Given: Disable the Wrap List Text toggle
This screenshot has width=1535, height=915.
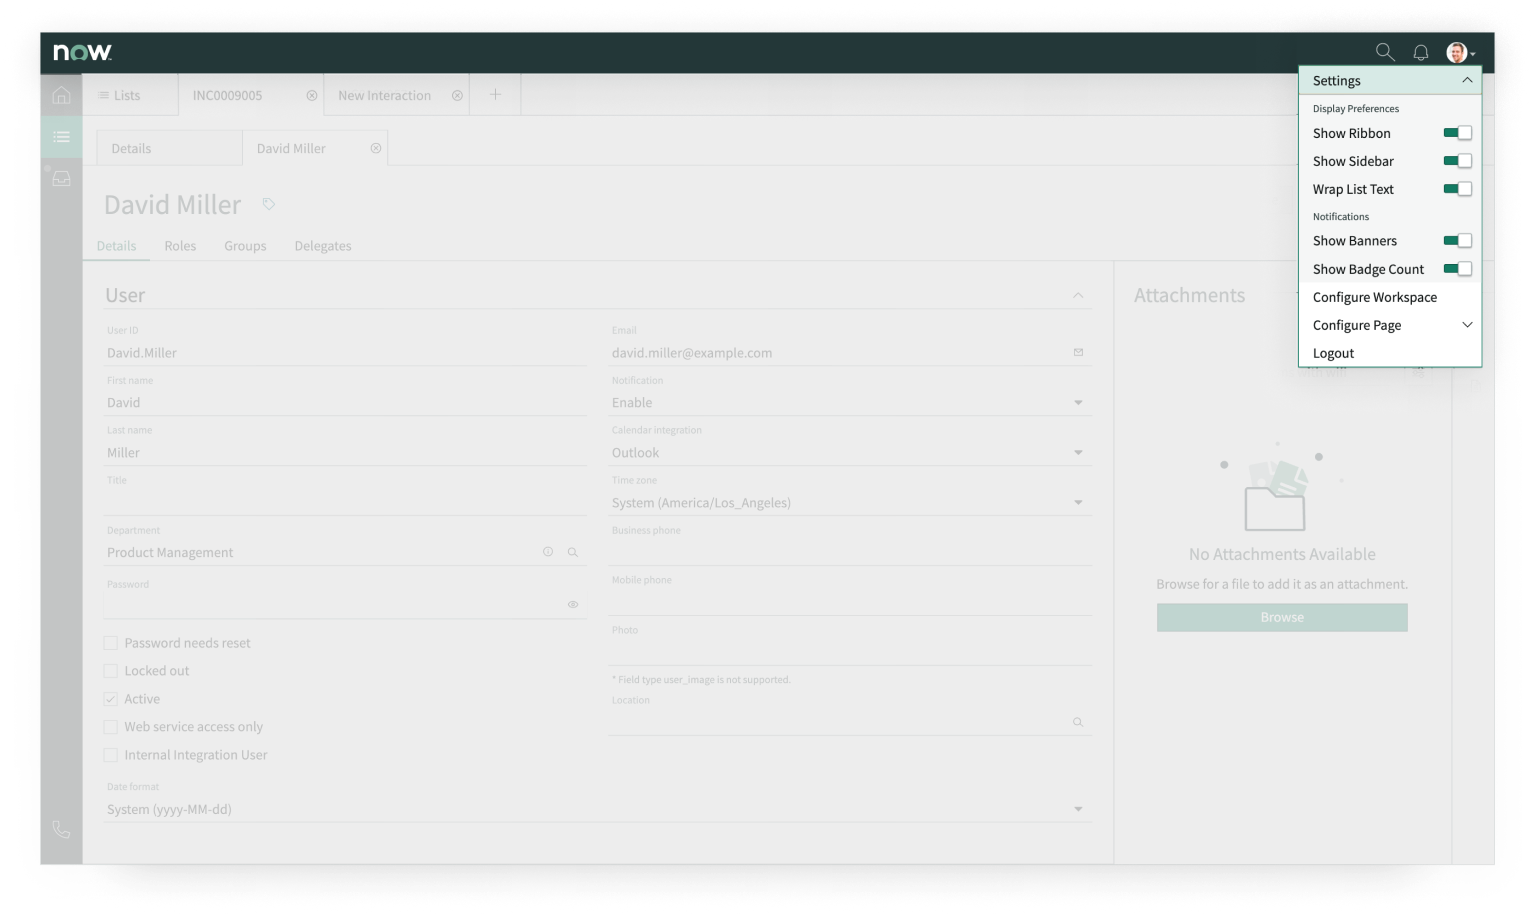Looking at the screenshot, I should [x=1457, y=189].
